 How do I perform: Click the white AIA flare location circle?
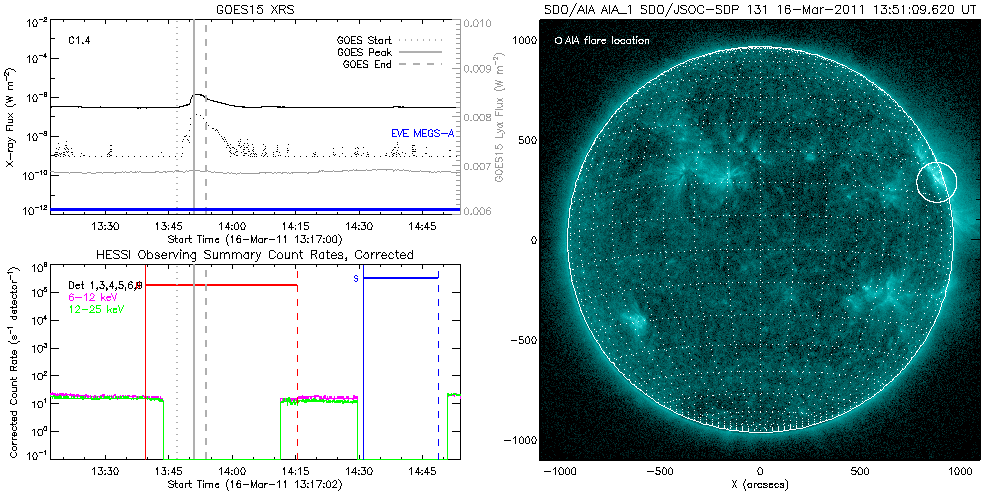(936, 181)
